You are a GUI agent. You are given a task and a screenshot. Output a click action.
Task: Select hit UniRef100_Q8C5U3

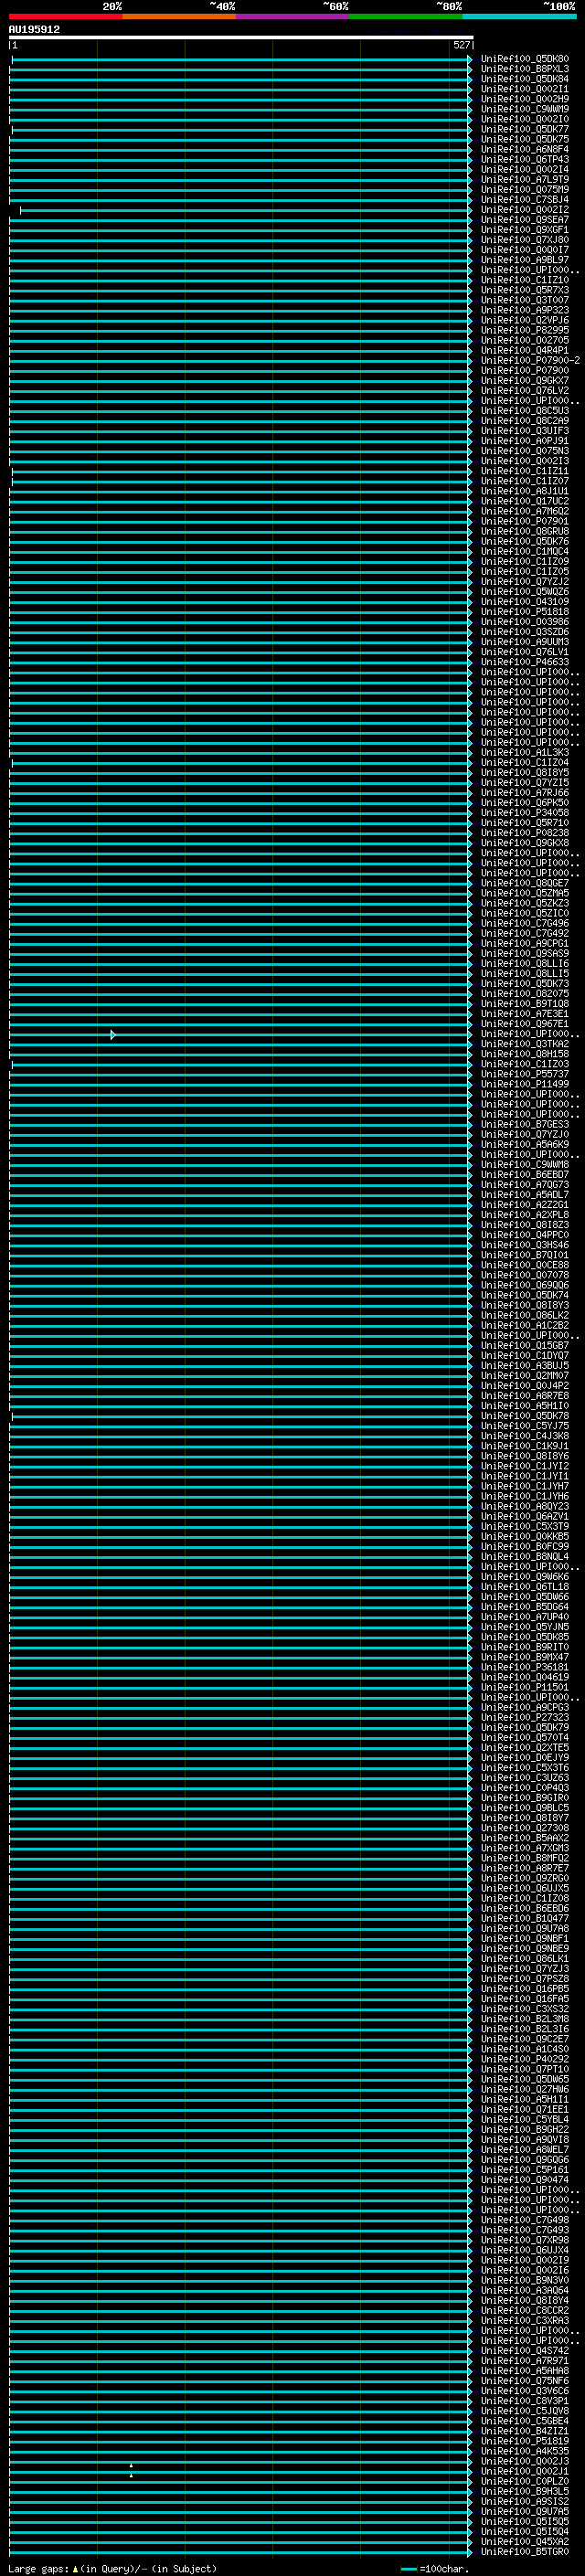click(x=524, y=411)
